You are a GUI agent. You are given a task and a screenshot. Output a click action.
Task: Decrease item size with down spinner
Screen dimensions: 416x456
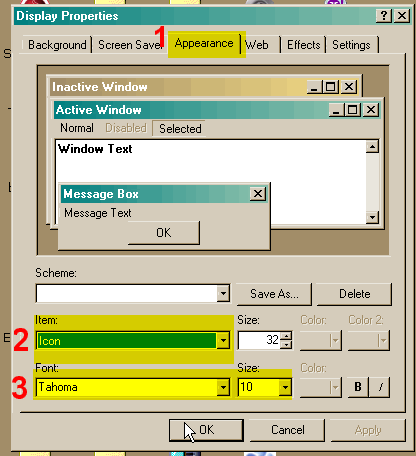286,345
